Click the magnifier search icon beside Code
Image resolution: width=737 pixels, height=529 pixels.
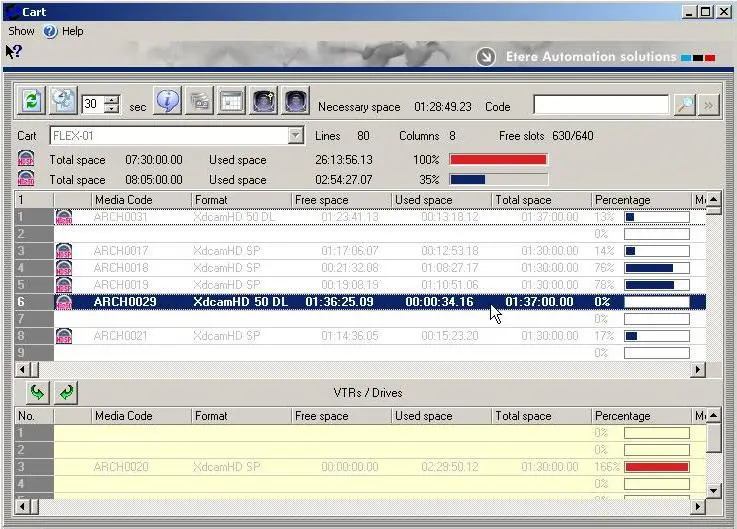click(684, 106)
